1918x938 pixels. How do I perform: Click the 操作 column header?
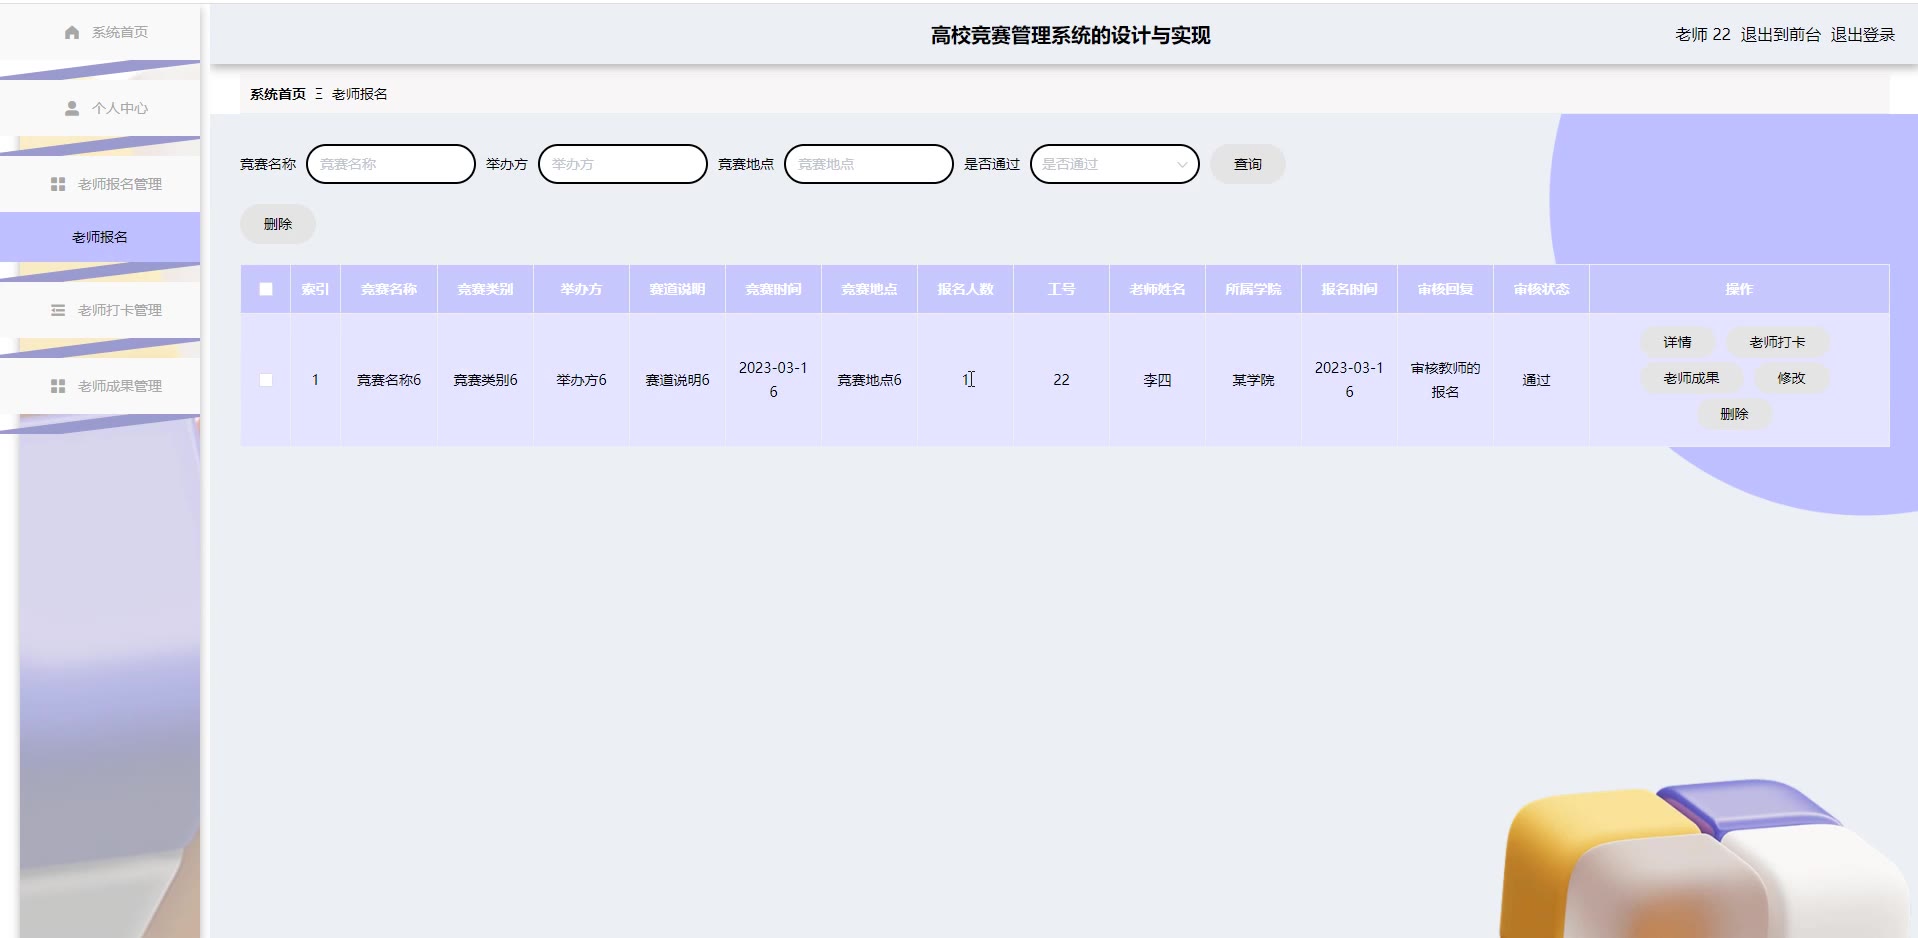click(1739, 289)
